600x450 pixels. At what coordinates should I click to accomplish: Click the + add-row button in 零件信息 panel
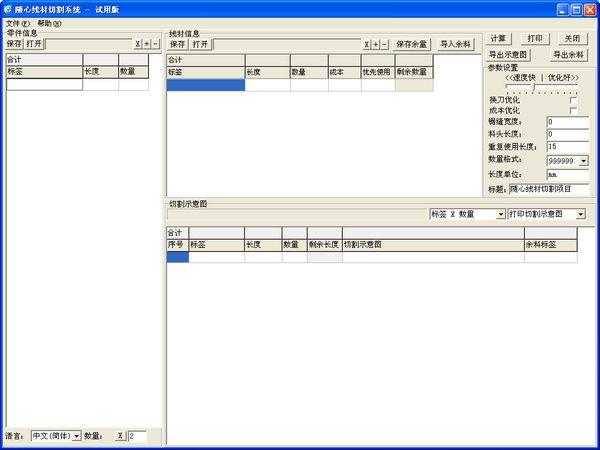click(147, 44)
